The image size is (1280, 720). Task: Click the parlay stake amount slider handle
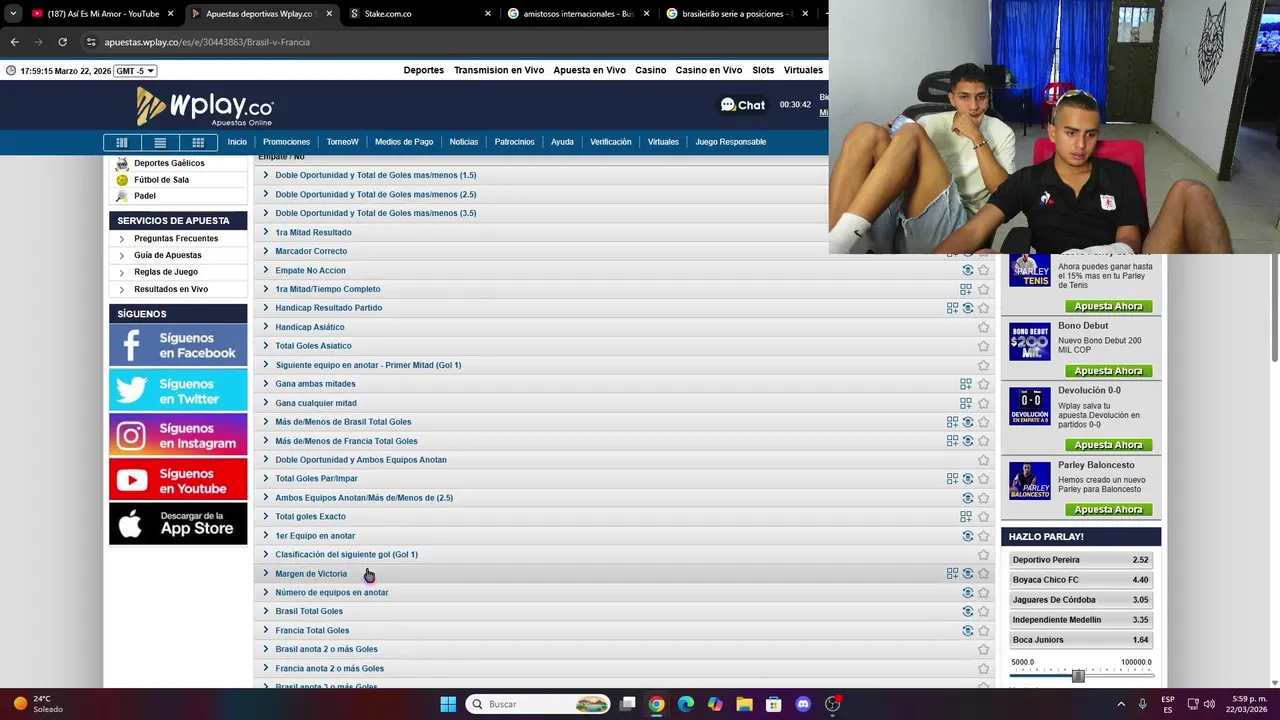tap(1078, 676)
